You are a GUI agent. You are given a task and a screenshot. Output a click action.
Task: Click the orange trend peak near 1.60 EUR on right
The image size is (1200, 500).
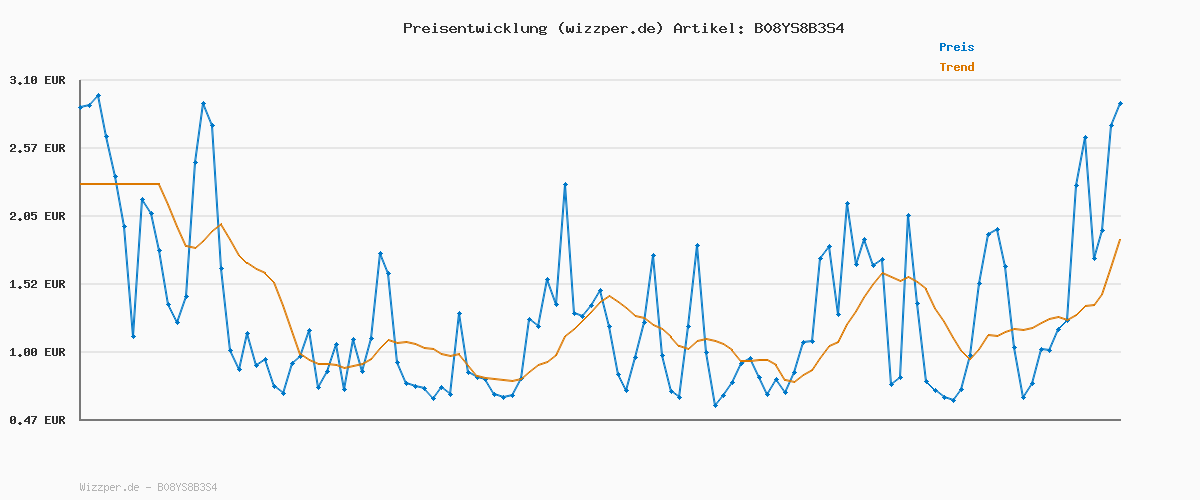point(884,273)
